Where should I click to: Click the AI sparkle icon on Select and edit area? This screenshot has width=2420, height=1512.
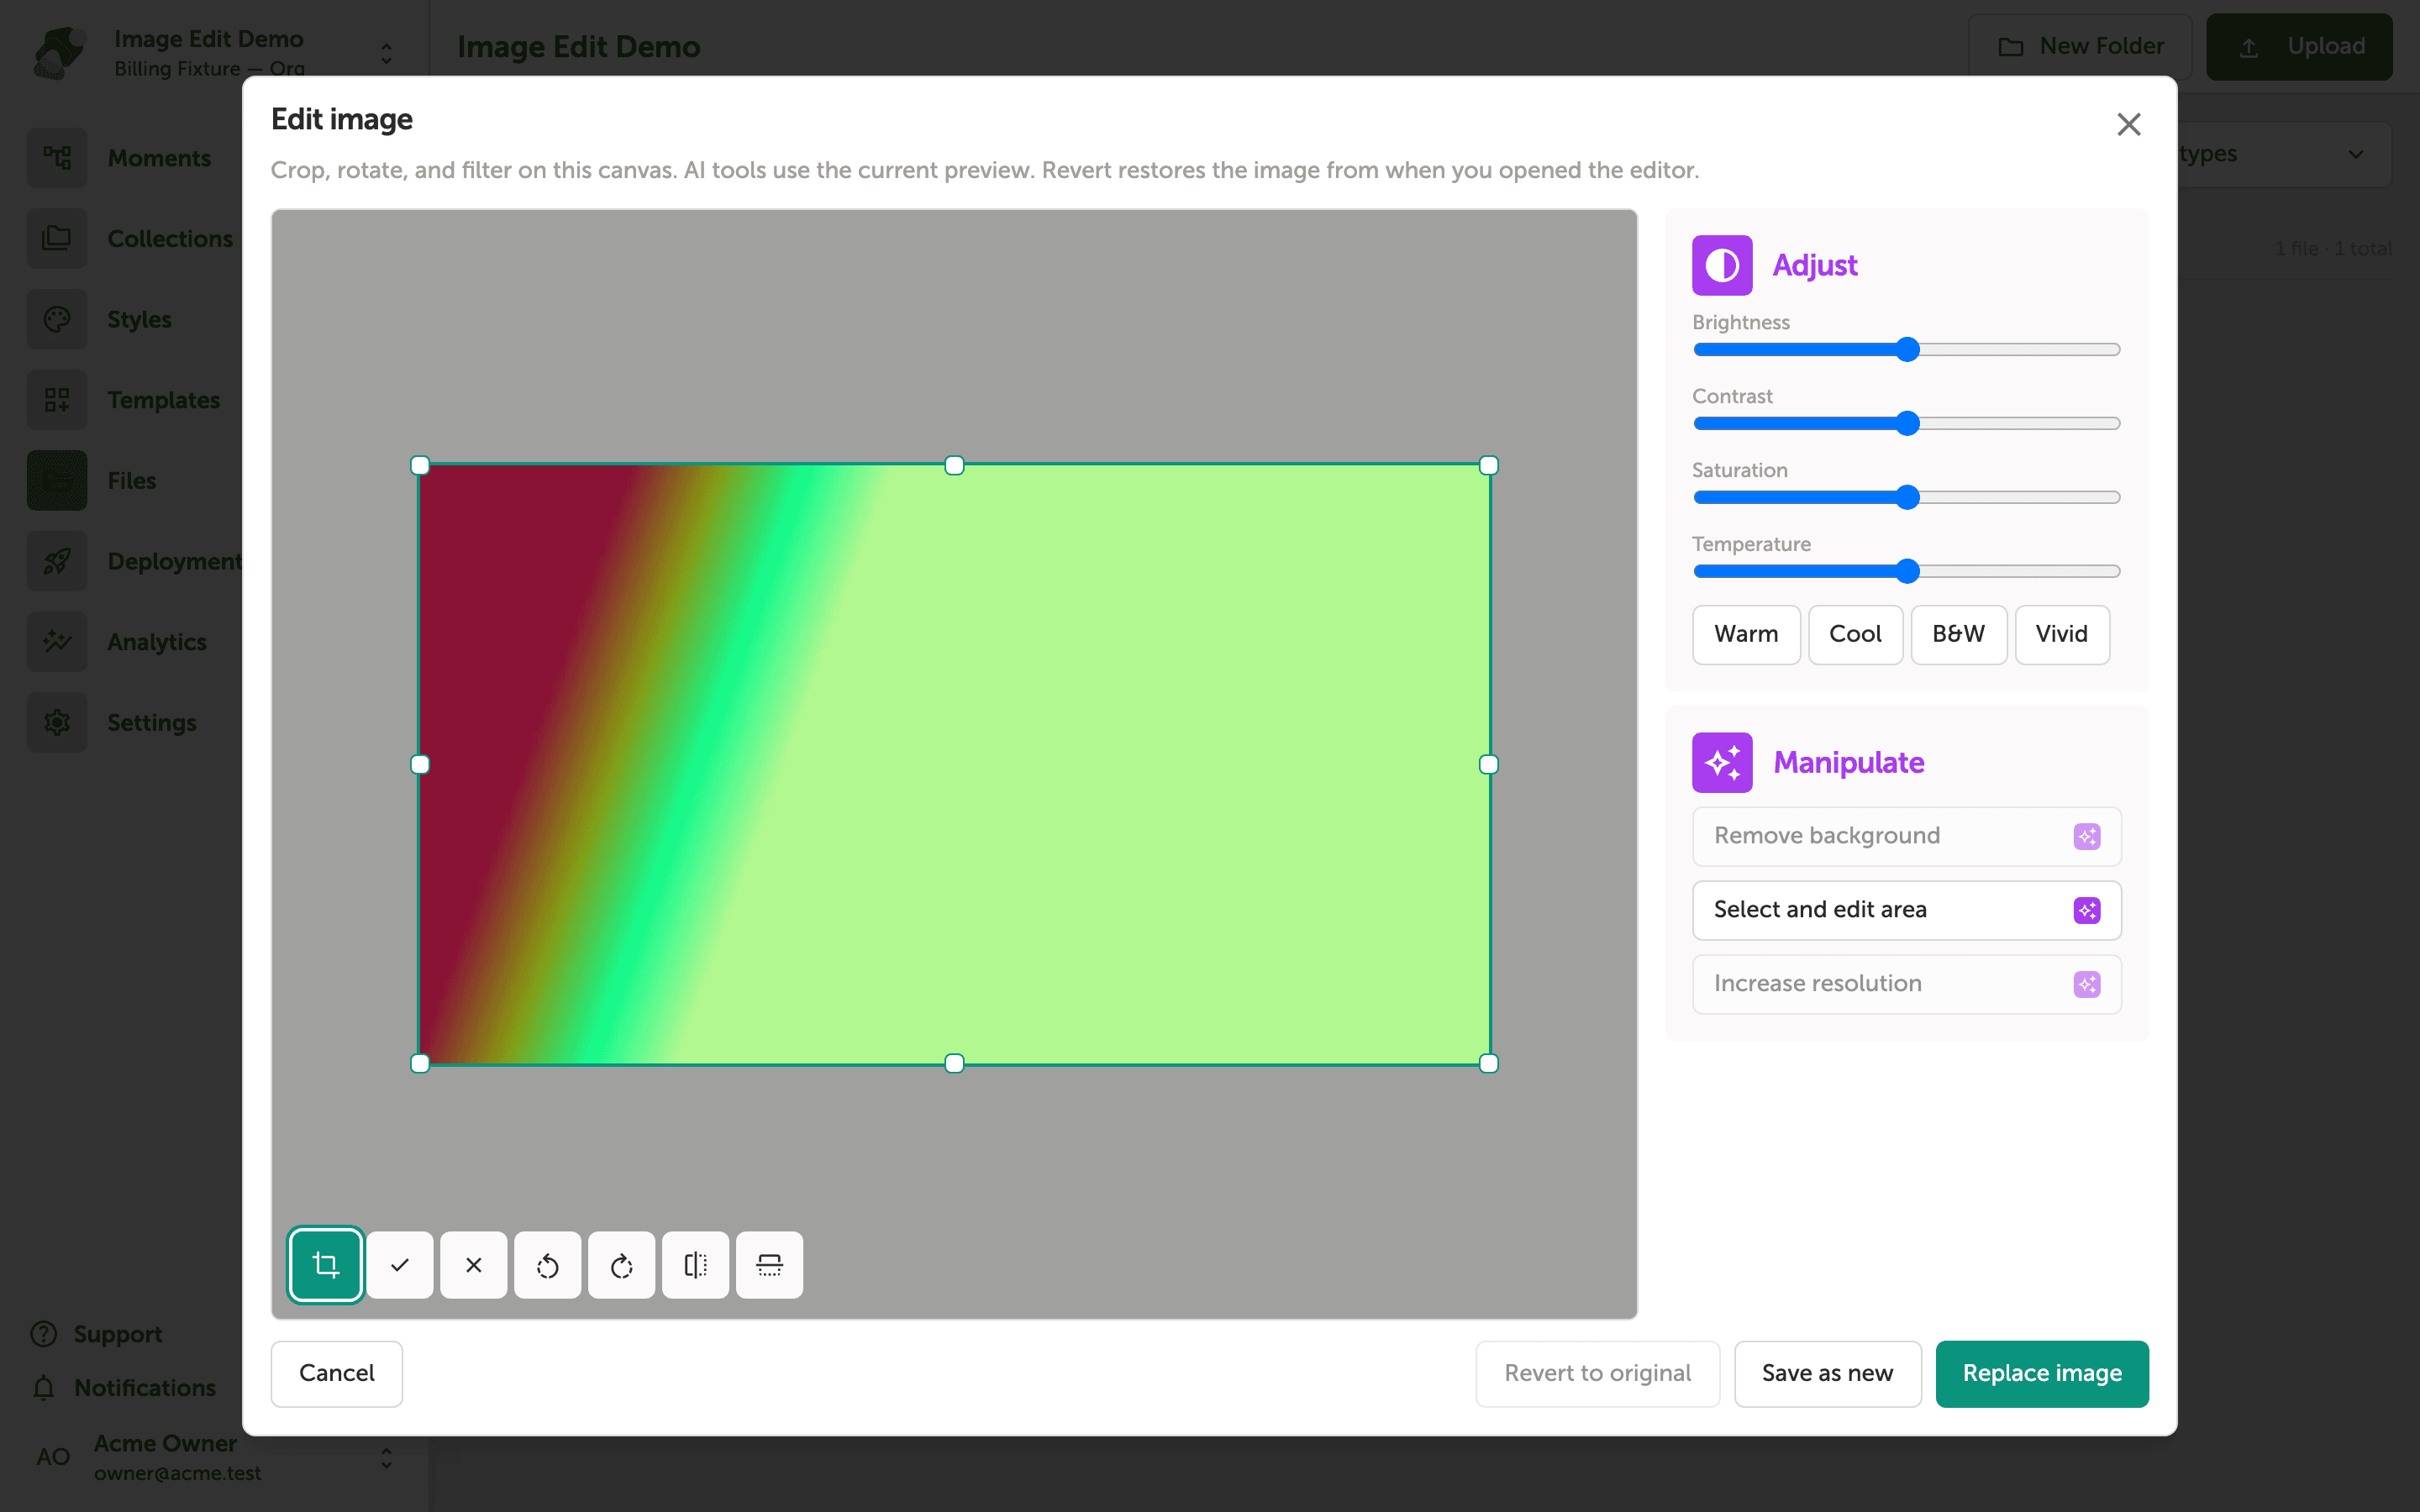(2087, 910)
